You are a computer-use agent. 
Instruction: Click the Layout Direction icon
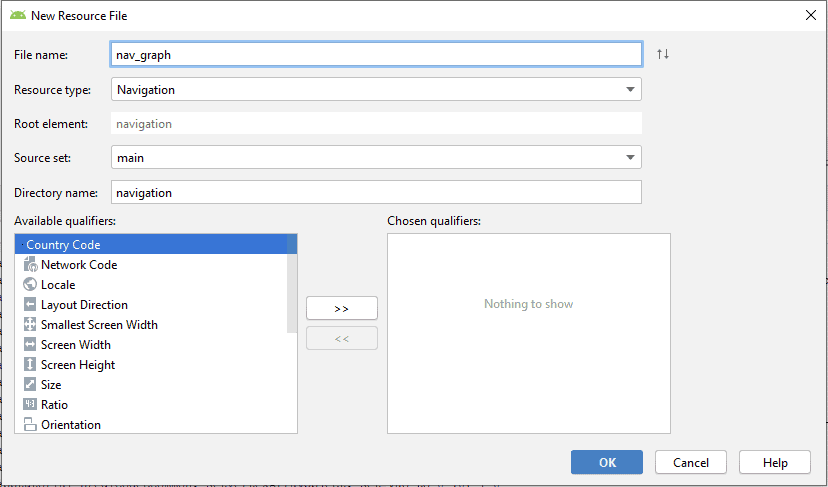pos(30,305)
